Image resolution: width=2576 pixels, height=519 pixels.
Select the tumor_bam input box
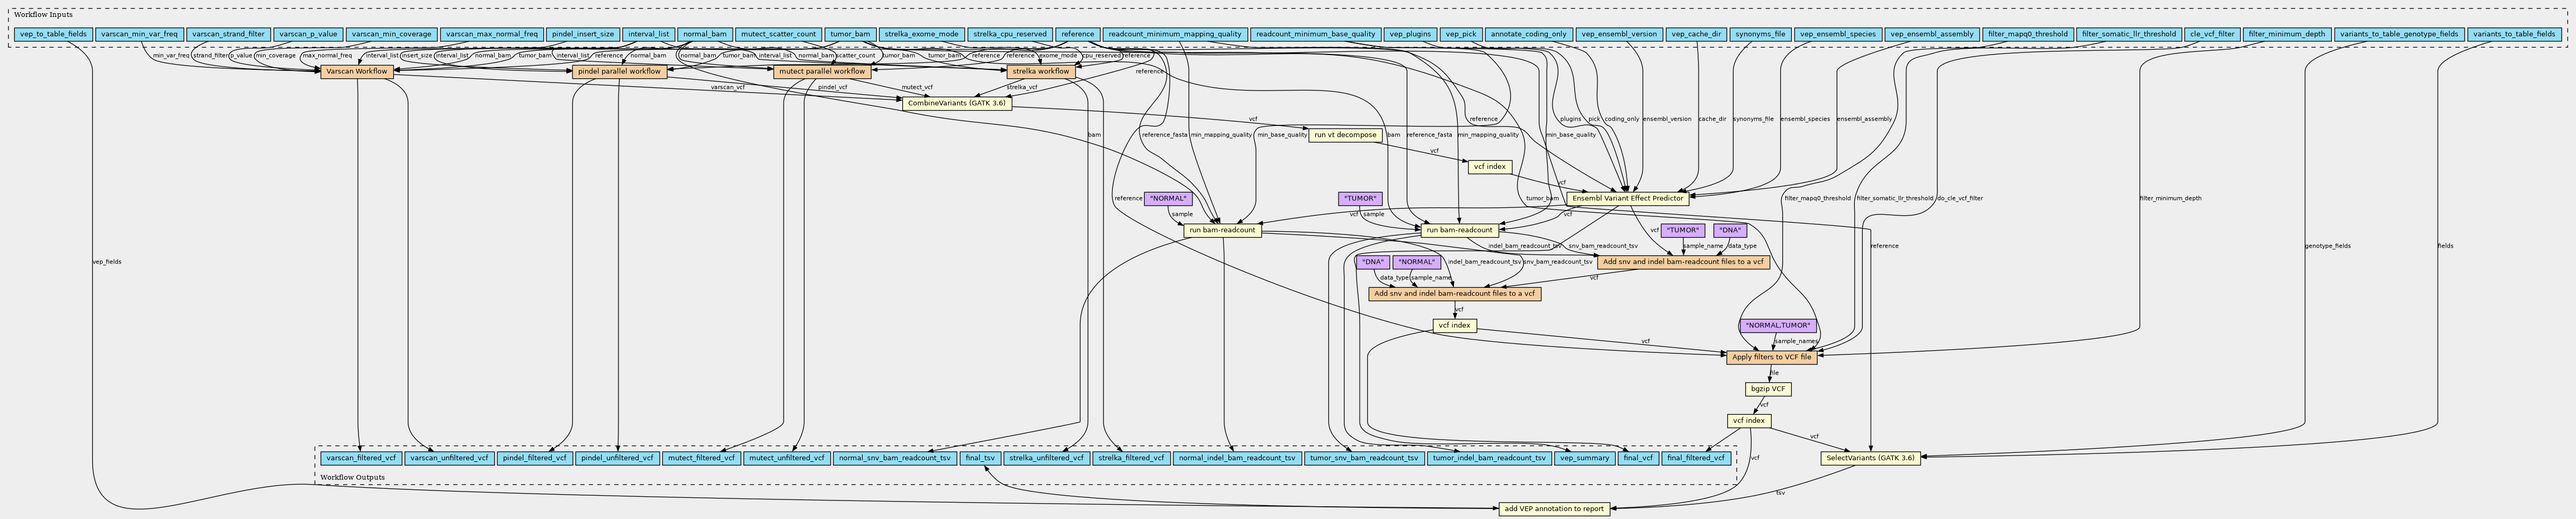(851, 34)
